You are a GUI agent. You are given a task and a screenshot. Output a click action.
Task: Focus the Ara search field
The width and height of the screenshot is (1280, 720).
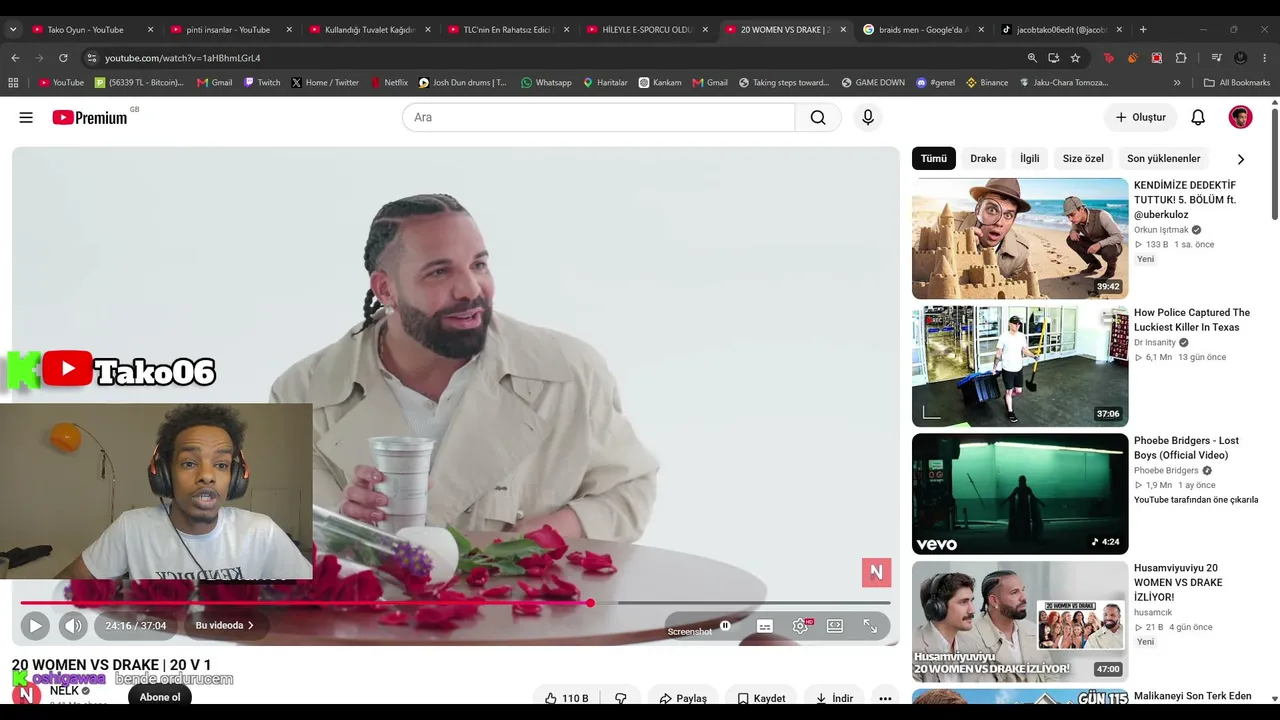[x=598, y=117]
